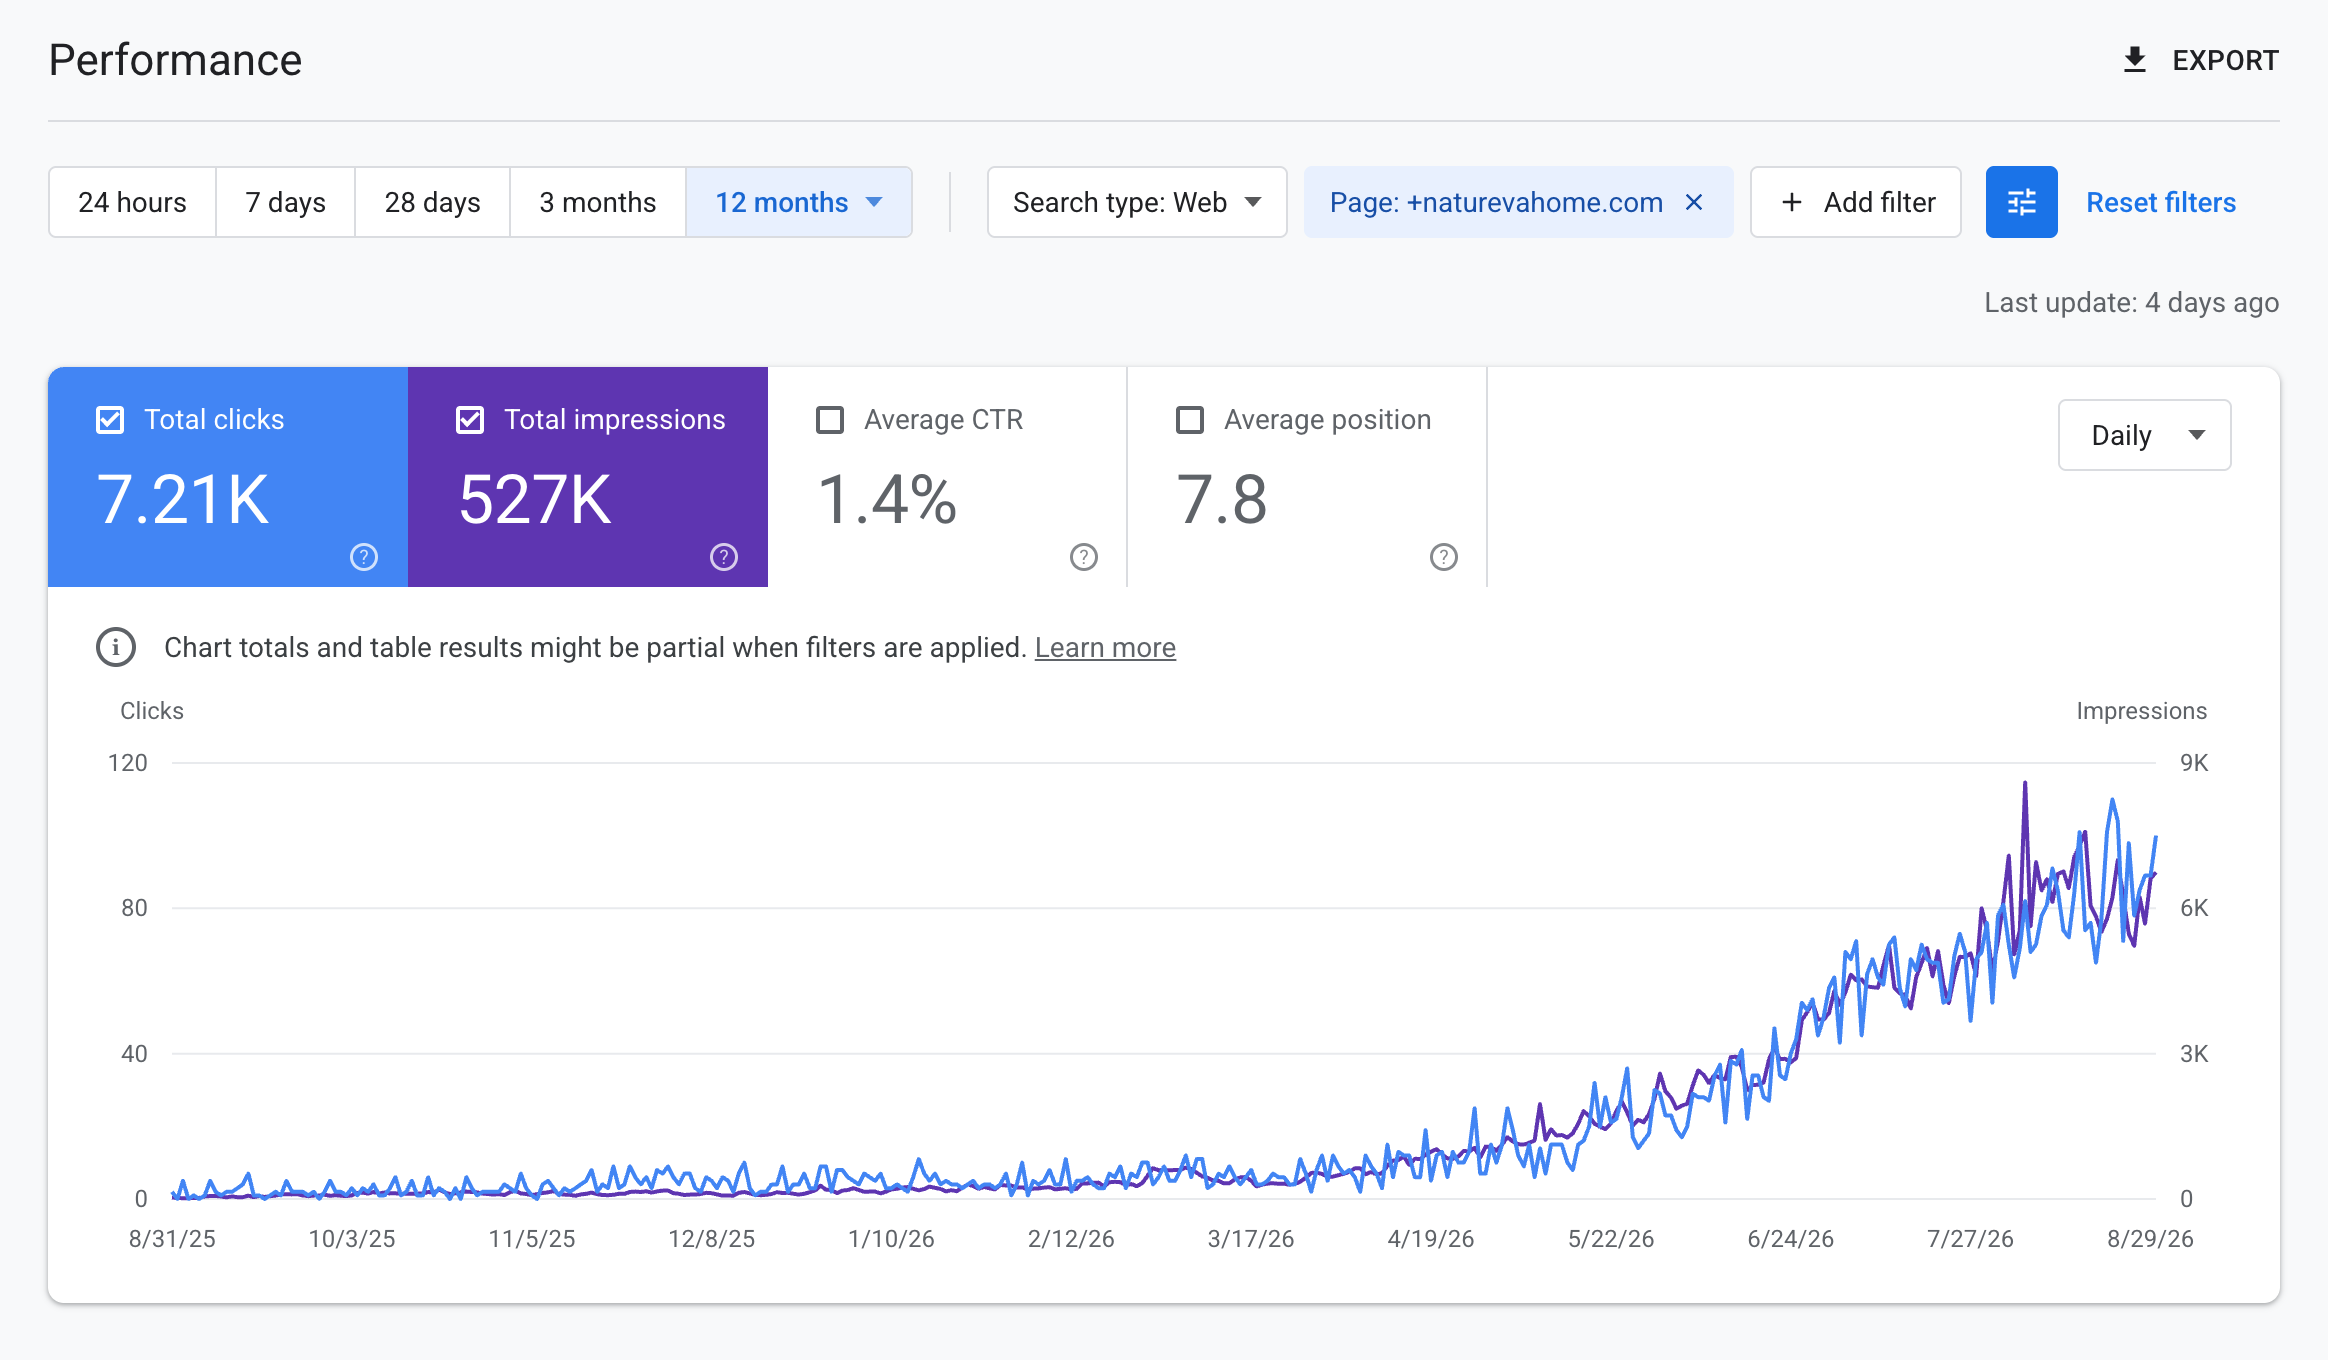The height and width of the screenshot is (1360, 2328).
Task: Uncheck the Total clicks checkbox
Action: pyautogui.click(x=110, y=420)
